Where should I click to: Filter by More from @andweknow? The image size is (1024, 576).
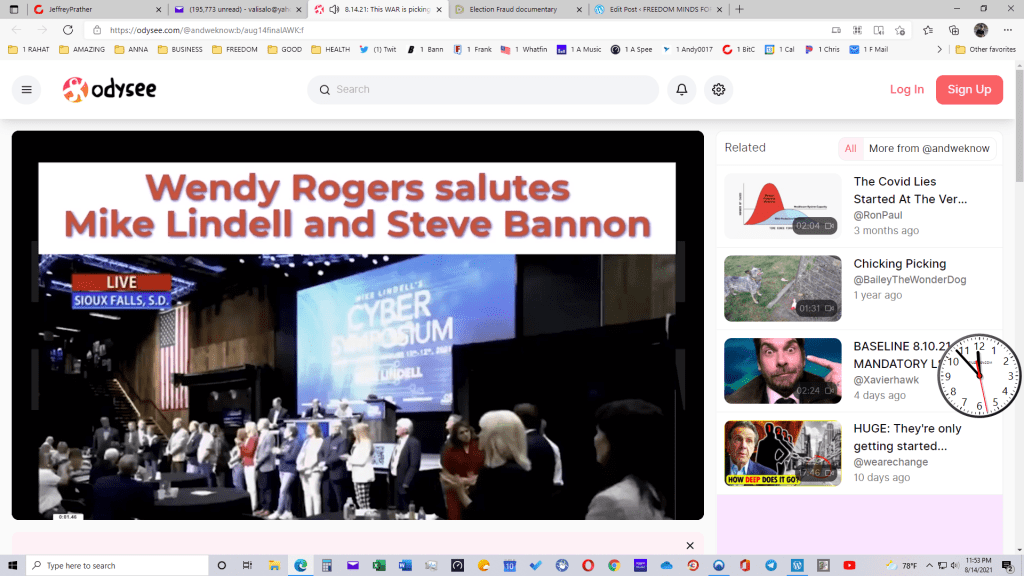pos(929,148)
